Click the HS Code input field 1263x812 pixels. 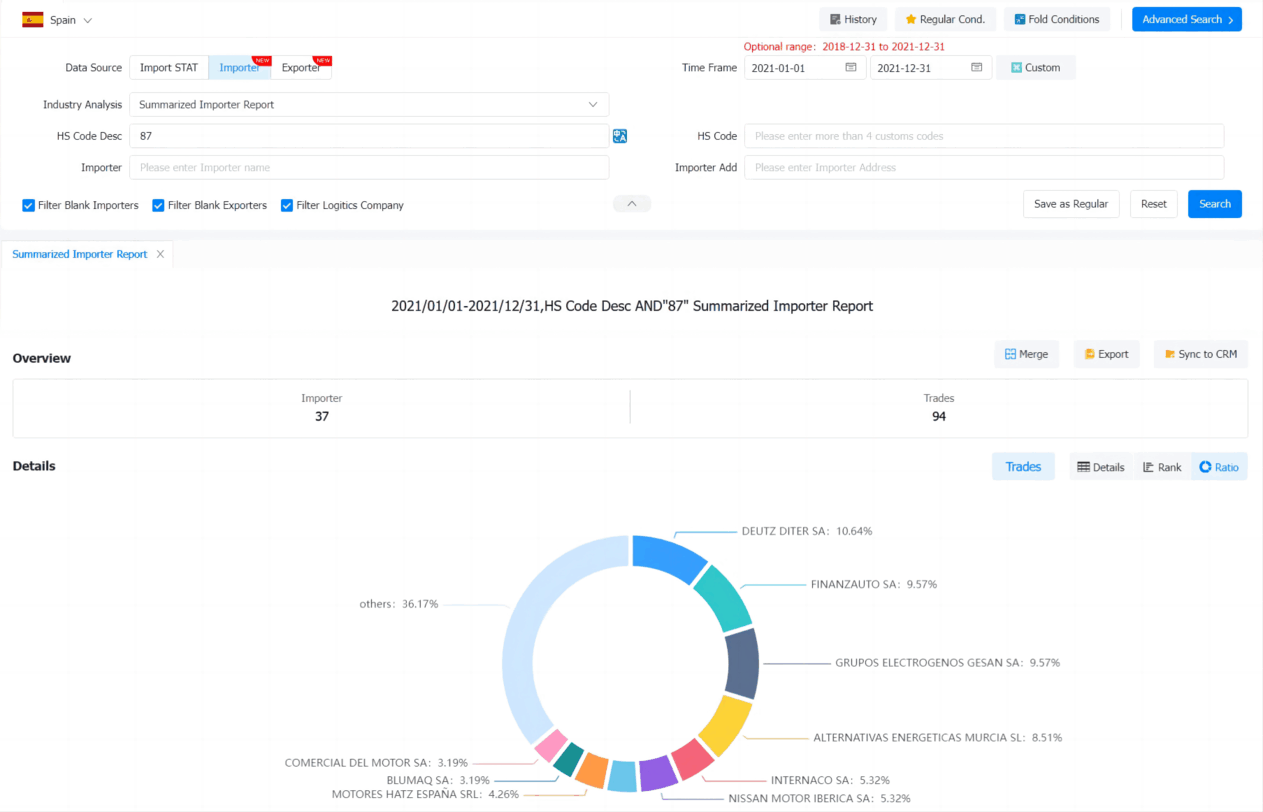point(984,136)
